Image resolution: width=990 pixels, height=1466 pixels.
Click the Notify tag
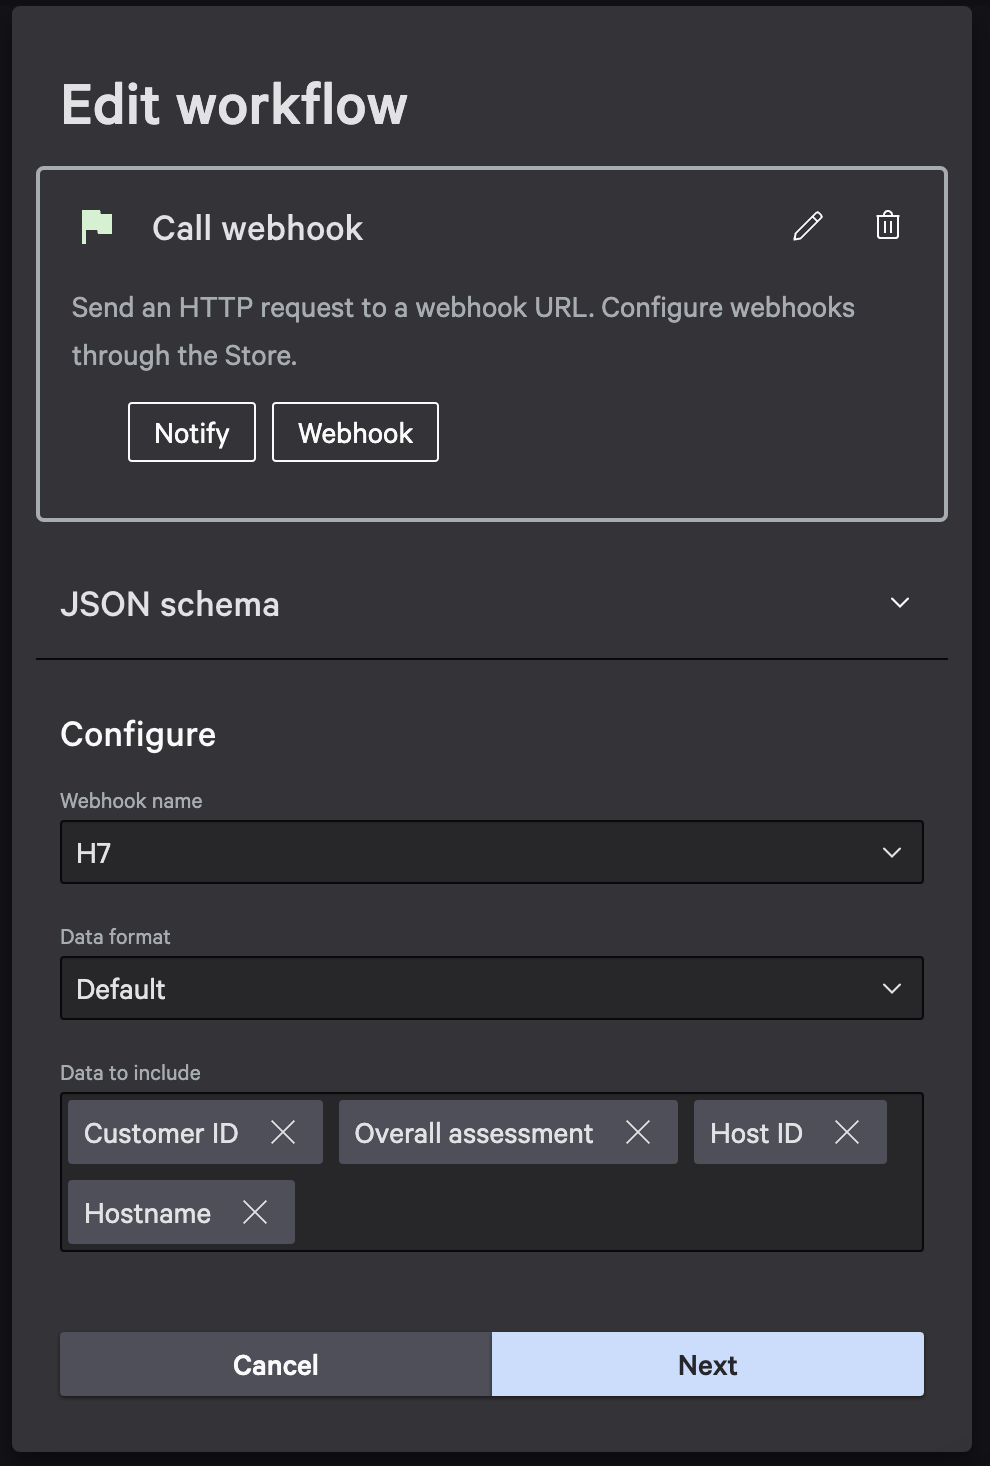(x=192, y=432)
